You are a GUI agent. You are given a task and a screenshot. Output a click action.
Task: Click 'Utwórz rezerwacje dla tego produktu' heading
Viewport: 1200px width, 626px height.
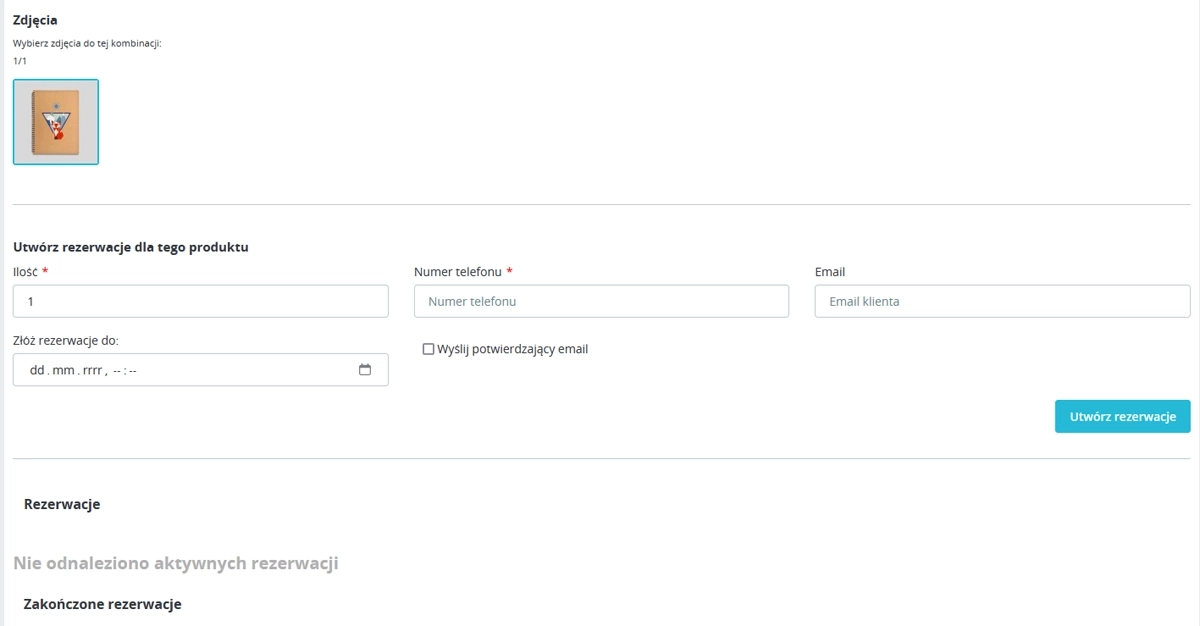(x=131, y=247)
